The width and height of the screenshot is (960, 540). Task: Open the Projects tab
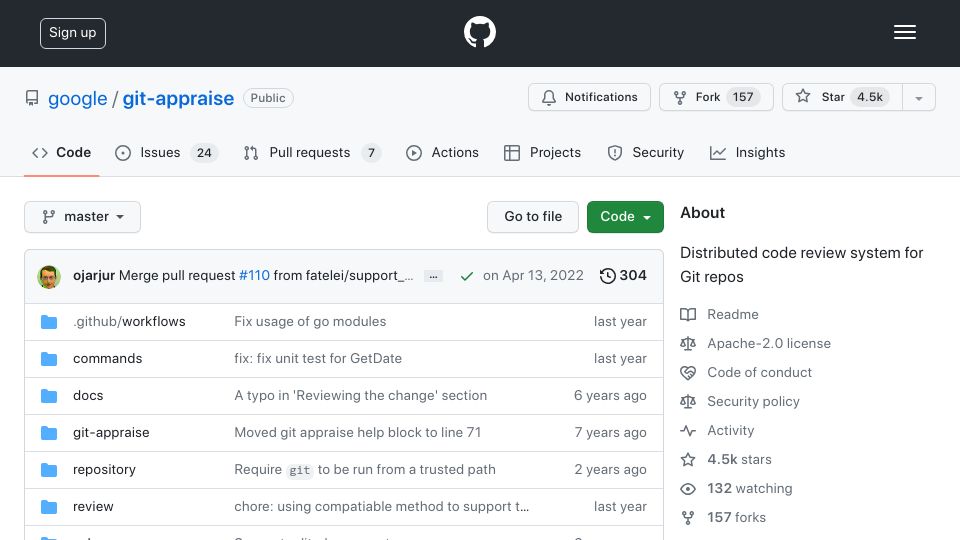point(542,152)
